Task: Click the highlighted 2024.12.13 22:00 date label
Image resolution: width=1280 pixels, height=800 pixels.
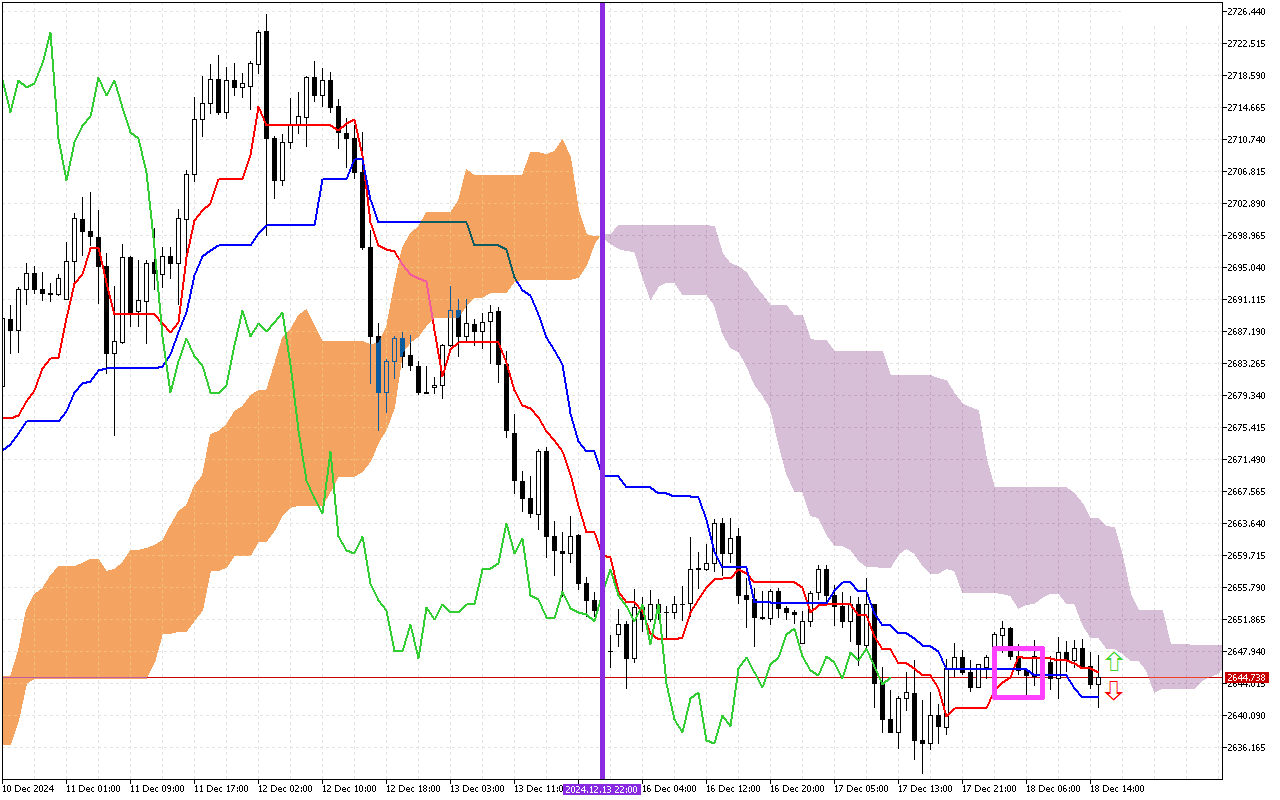Action: (601, 789)
